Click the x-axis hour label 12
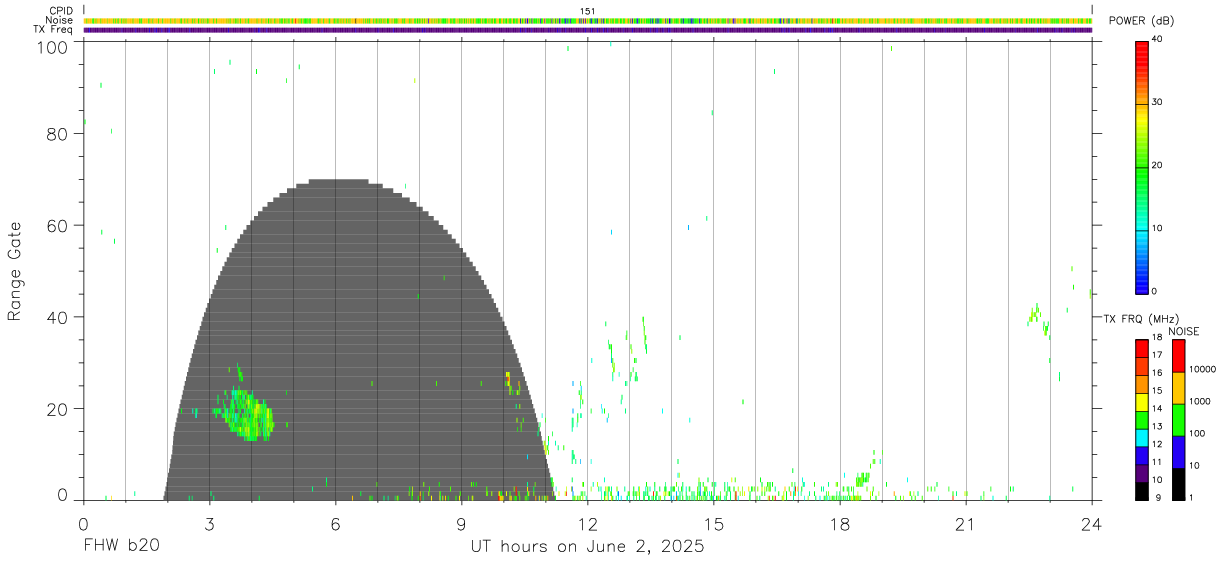 coord(588,523)
